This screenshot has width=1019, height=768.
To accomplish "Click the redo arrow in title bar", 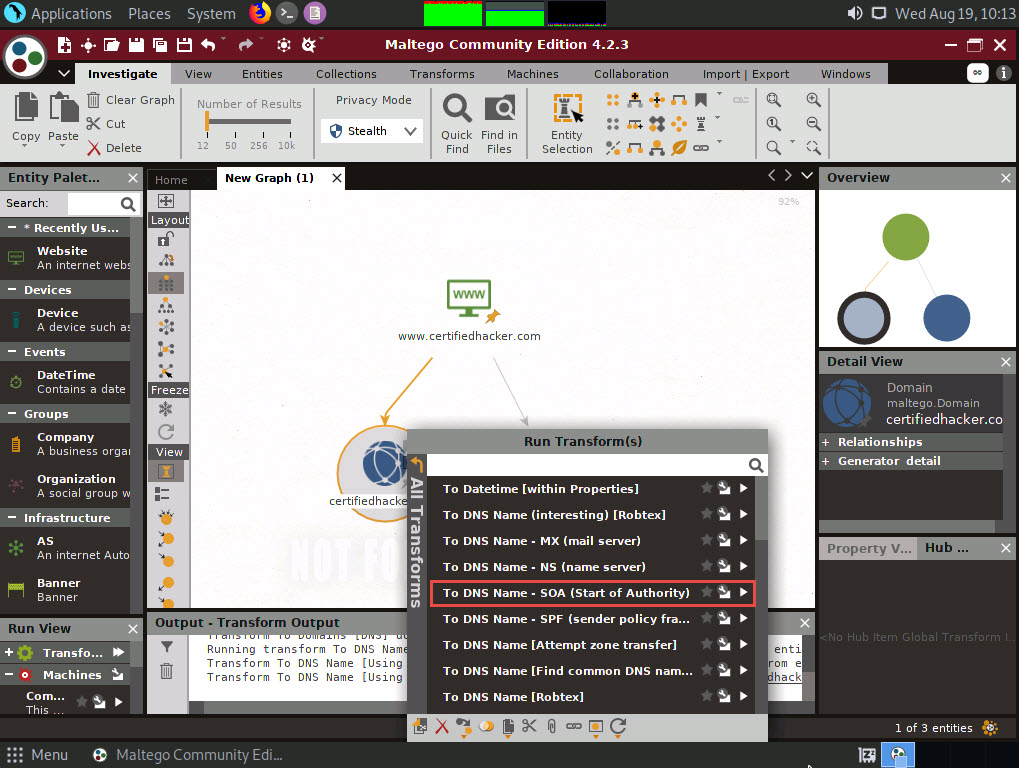I will click(246, 45).
